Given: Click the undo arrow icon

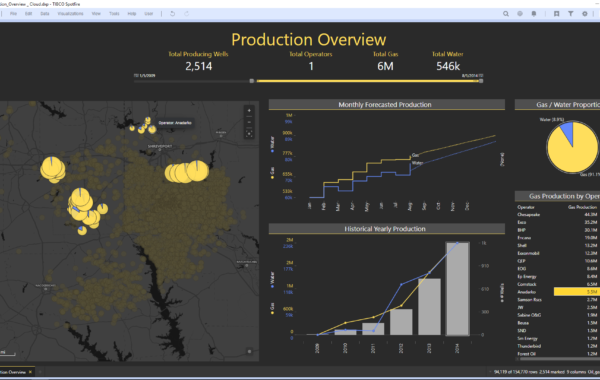Looking at the screenshot, I should coord(173,14).
